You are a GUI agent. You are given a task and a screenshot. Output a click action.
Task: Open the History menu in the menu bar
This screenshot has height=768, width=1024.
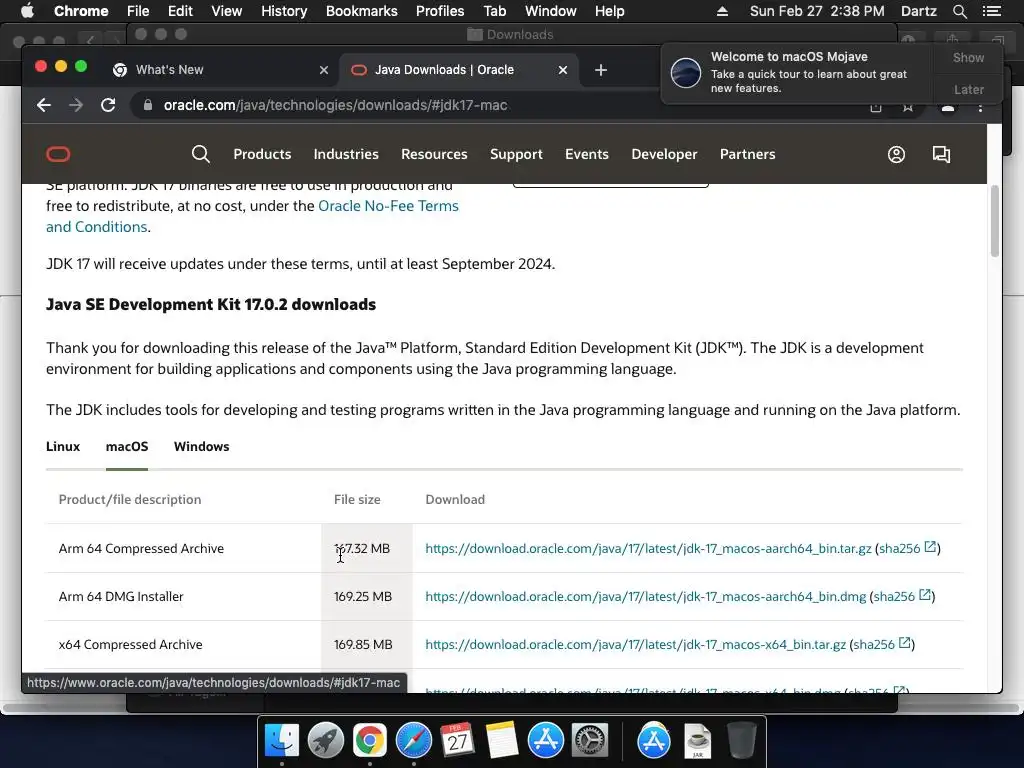[284, 11]
